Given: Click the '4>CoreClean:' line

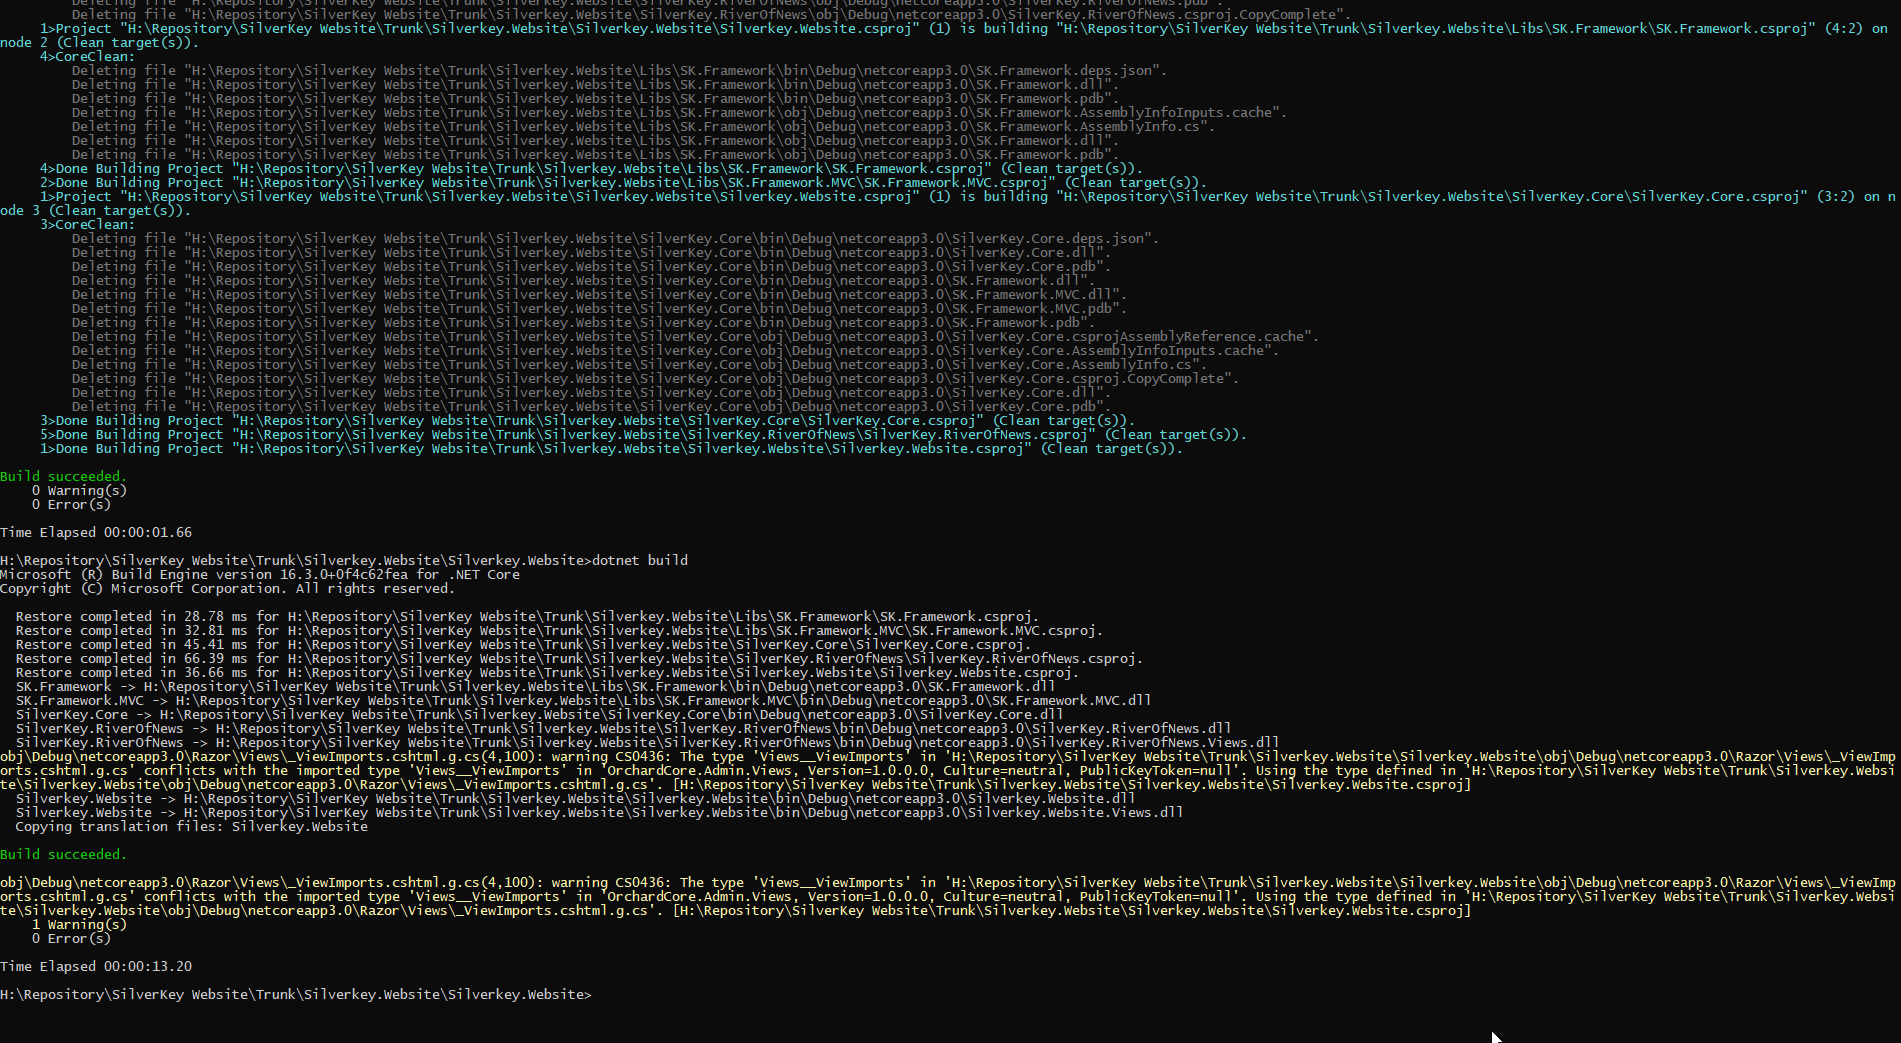Looking at the screenshot, I should click(x=88, y=57).
